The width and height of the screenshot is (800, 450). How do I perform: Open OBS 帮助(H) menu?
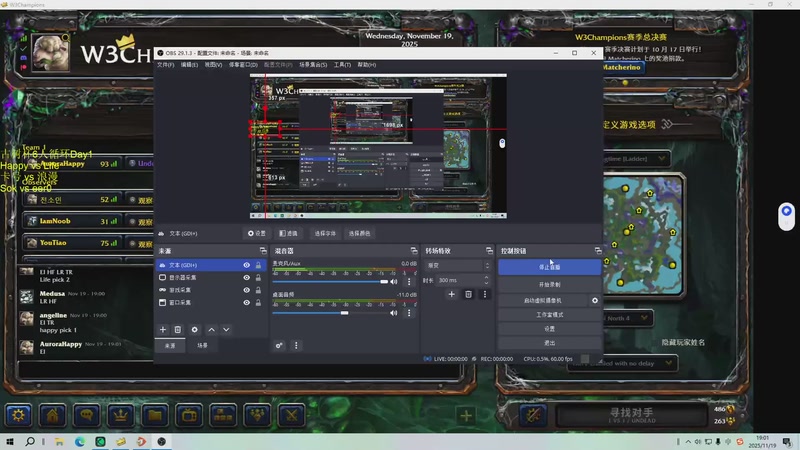point(366,65)
